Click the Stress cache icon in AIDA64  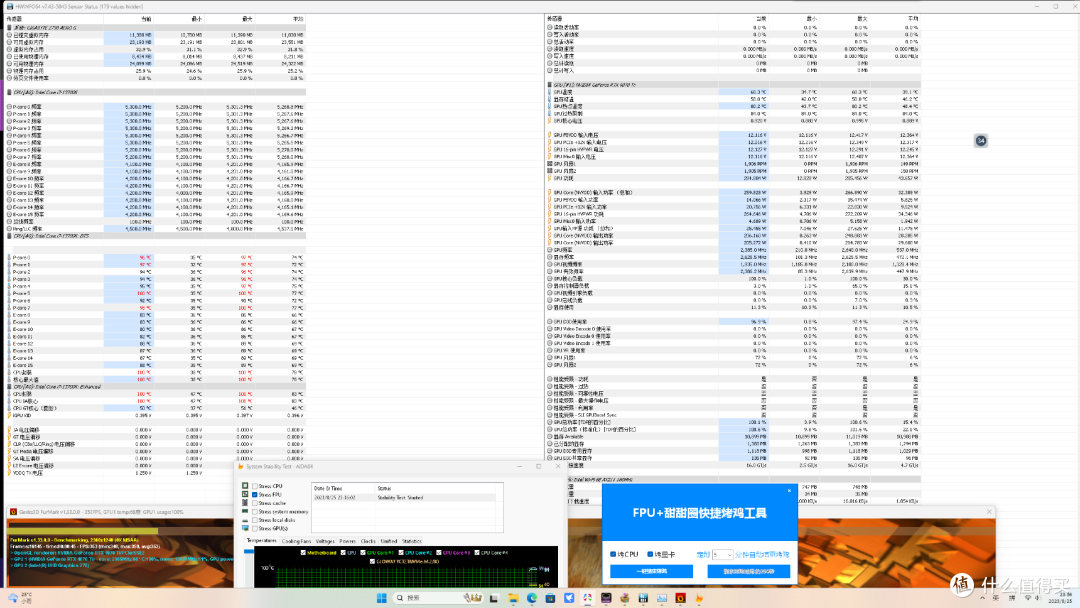tap(245, 503)
